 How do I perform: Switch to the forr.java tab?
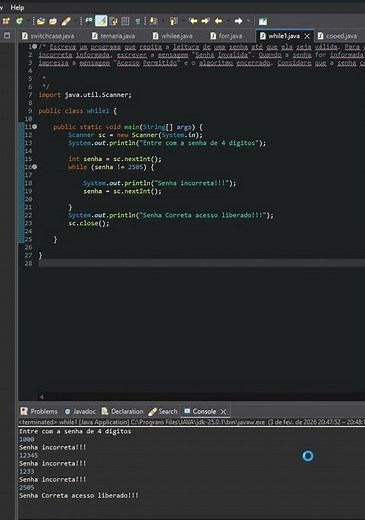point(226,36)
